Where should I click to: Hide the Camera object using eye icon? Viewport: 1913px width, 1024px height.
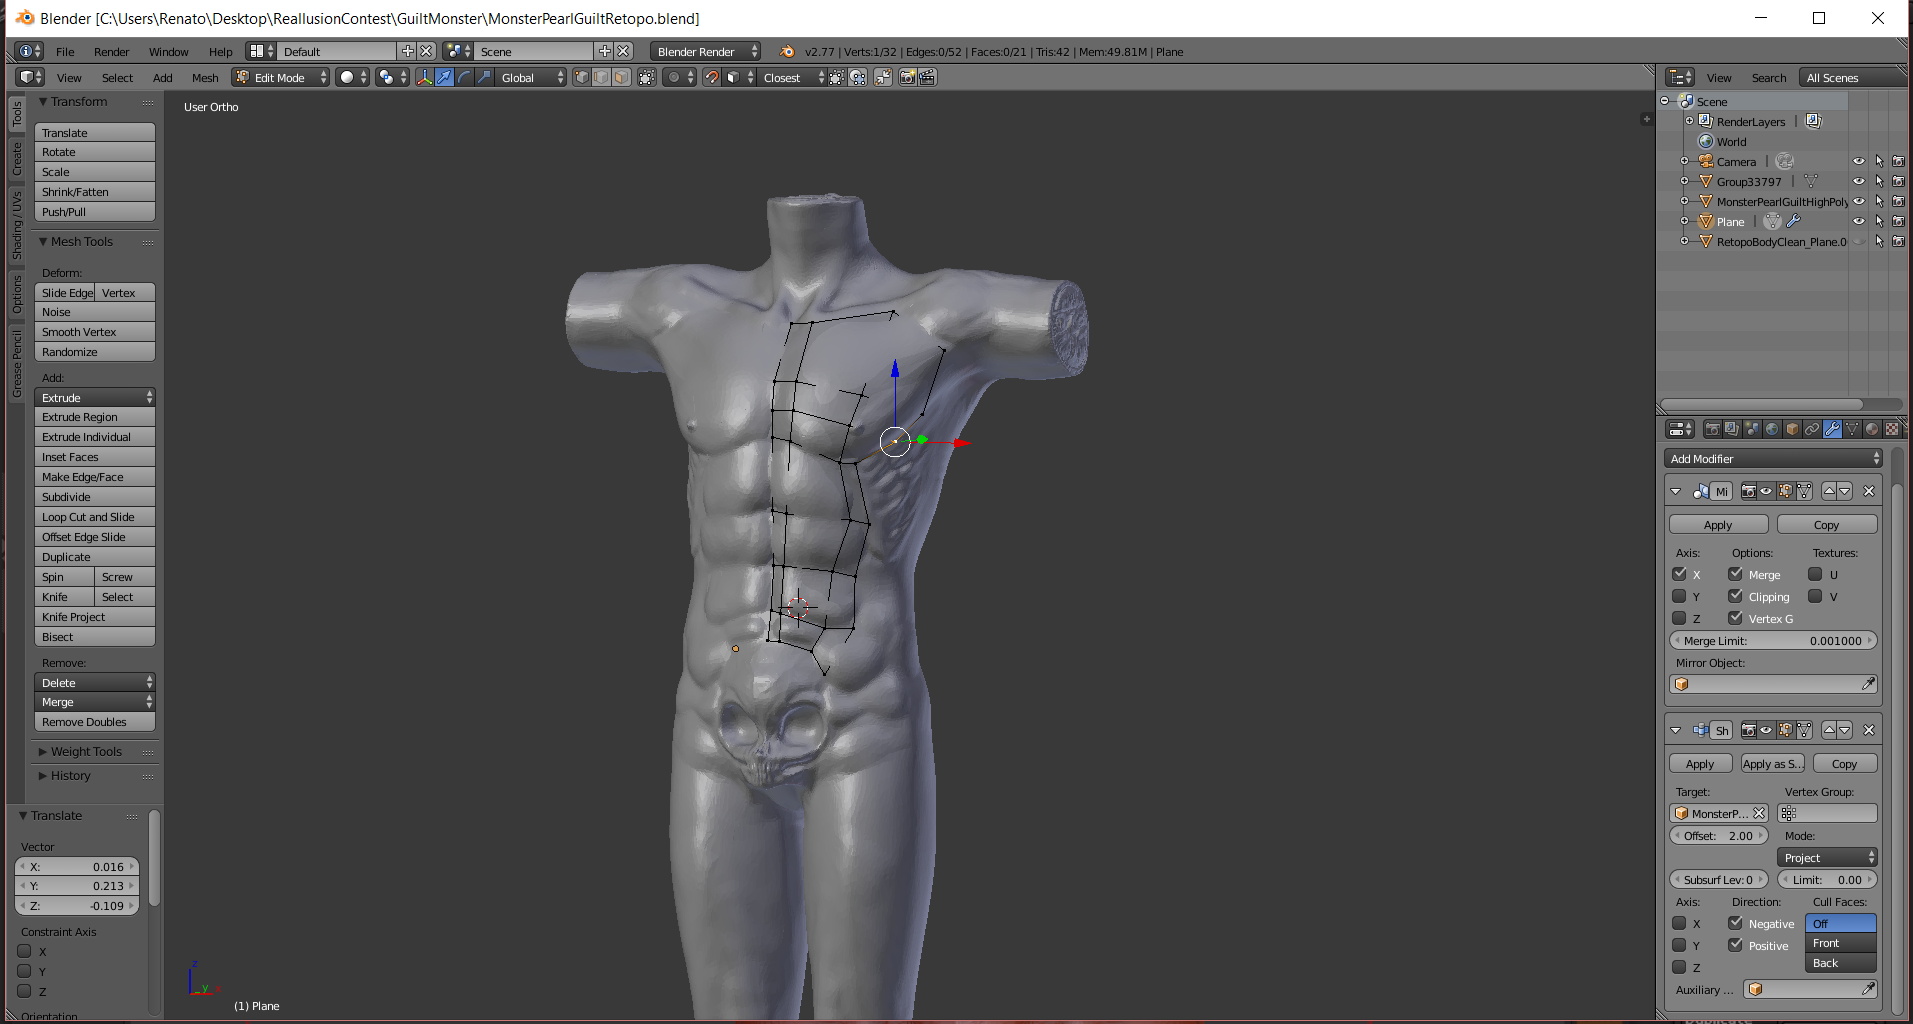coord(1859,161)
